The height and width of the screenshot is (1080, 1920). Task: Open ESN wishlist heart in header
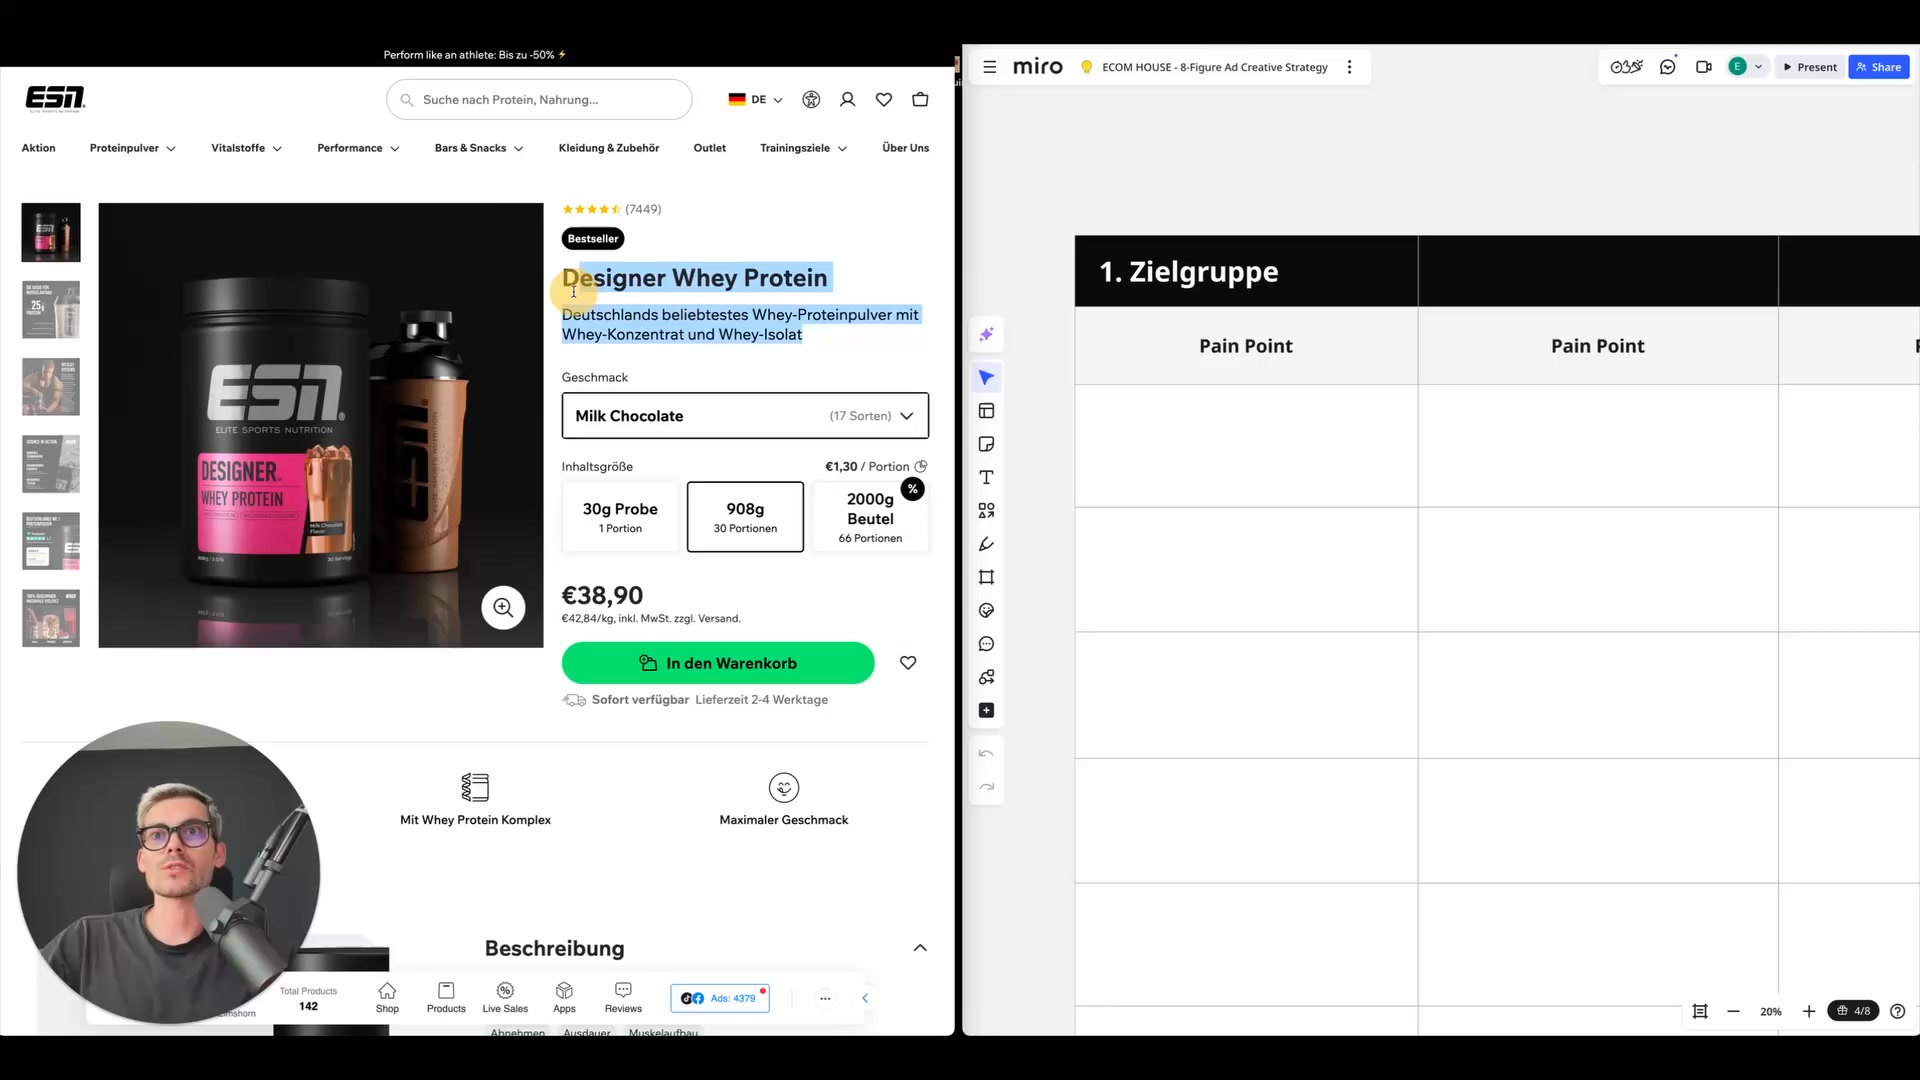(x=883, y=99)
